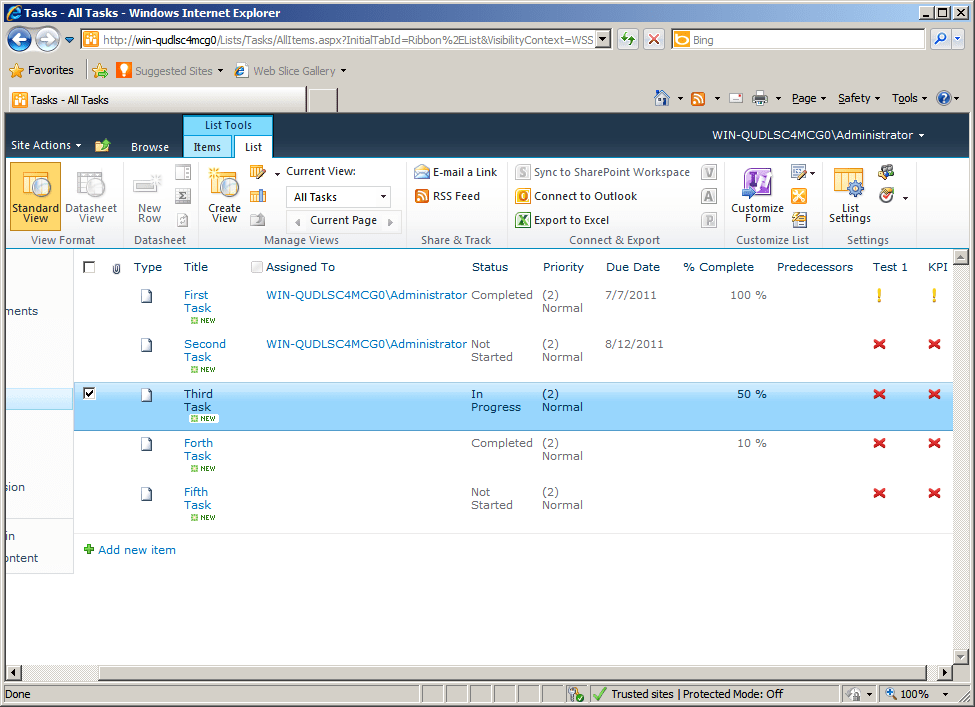Click Sync to SharePoint Workspace
Screen dimensions: 975x707
(x=603, y=172)
